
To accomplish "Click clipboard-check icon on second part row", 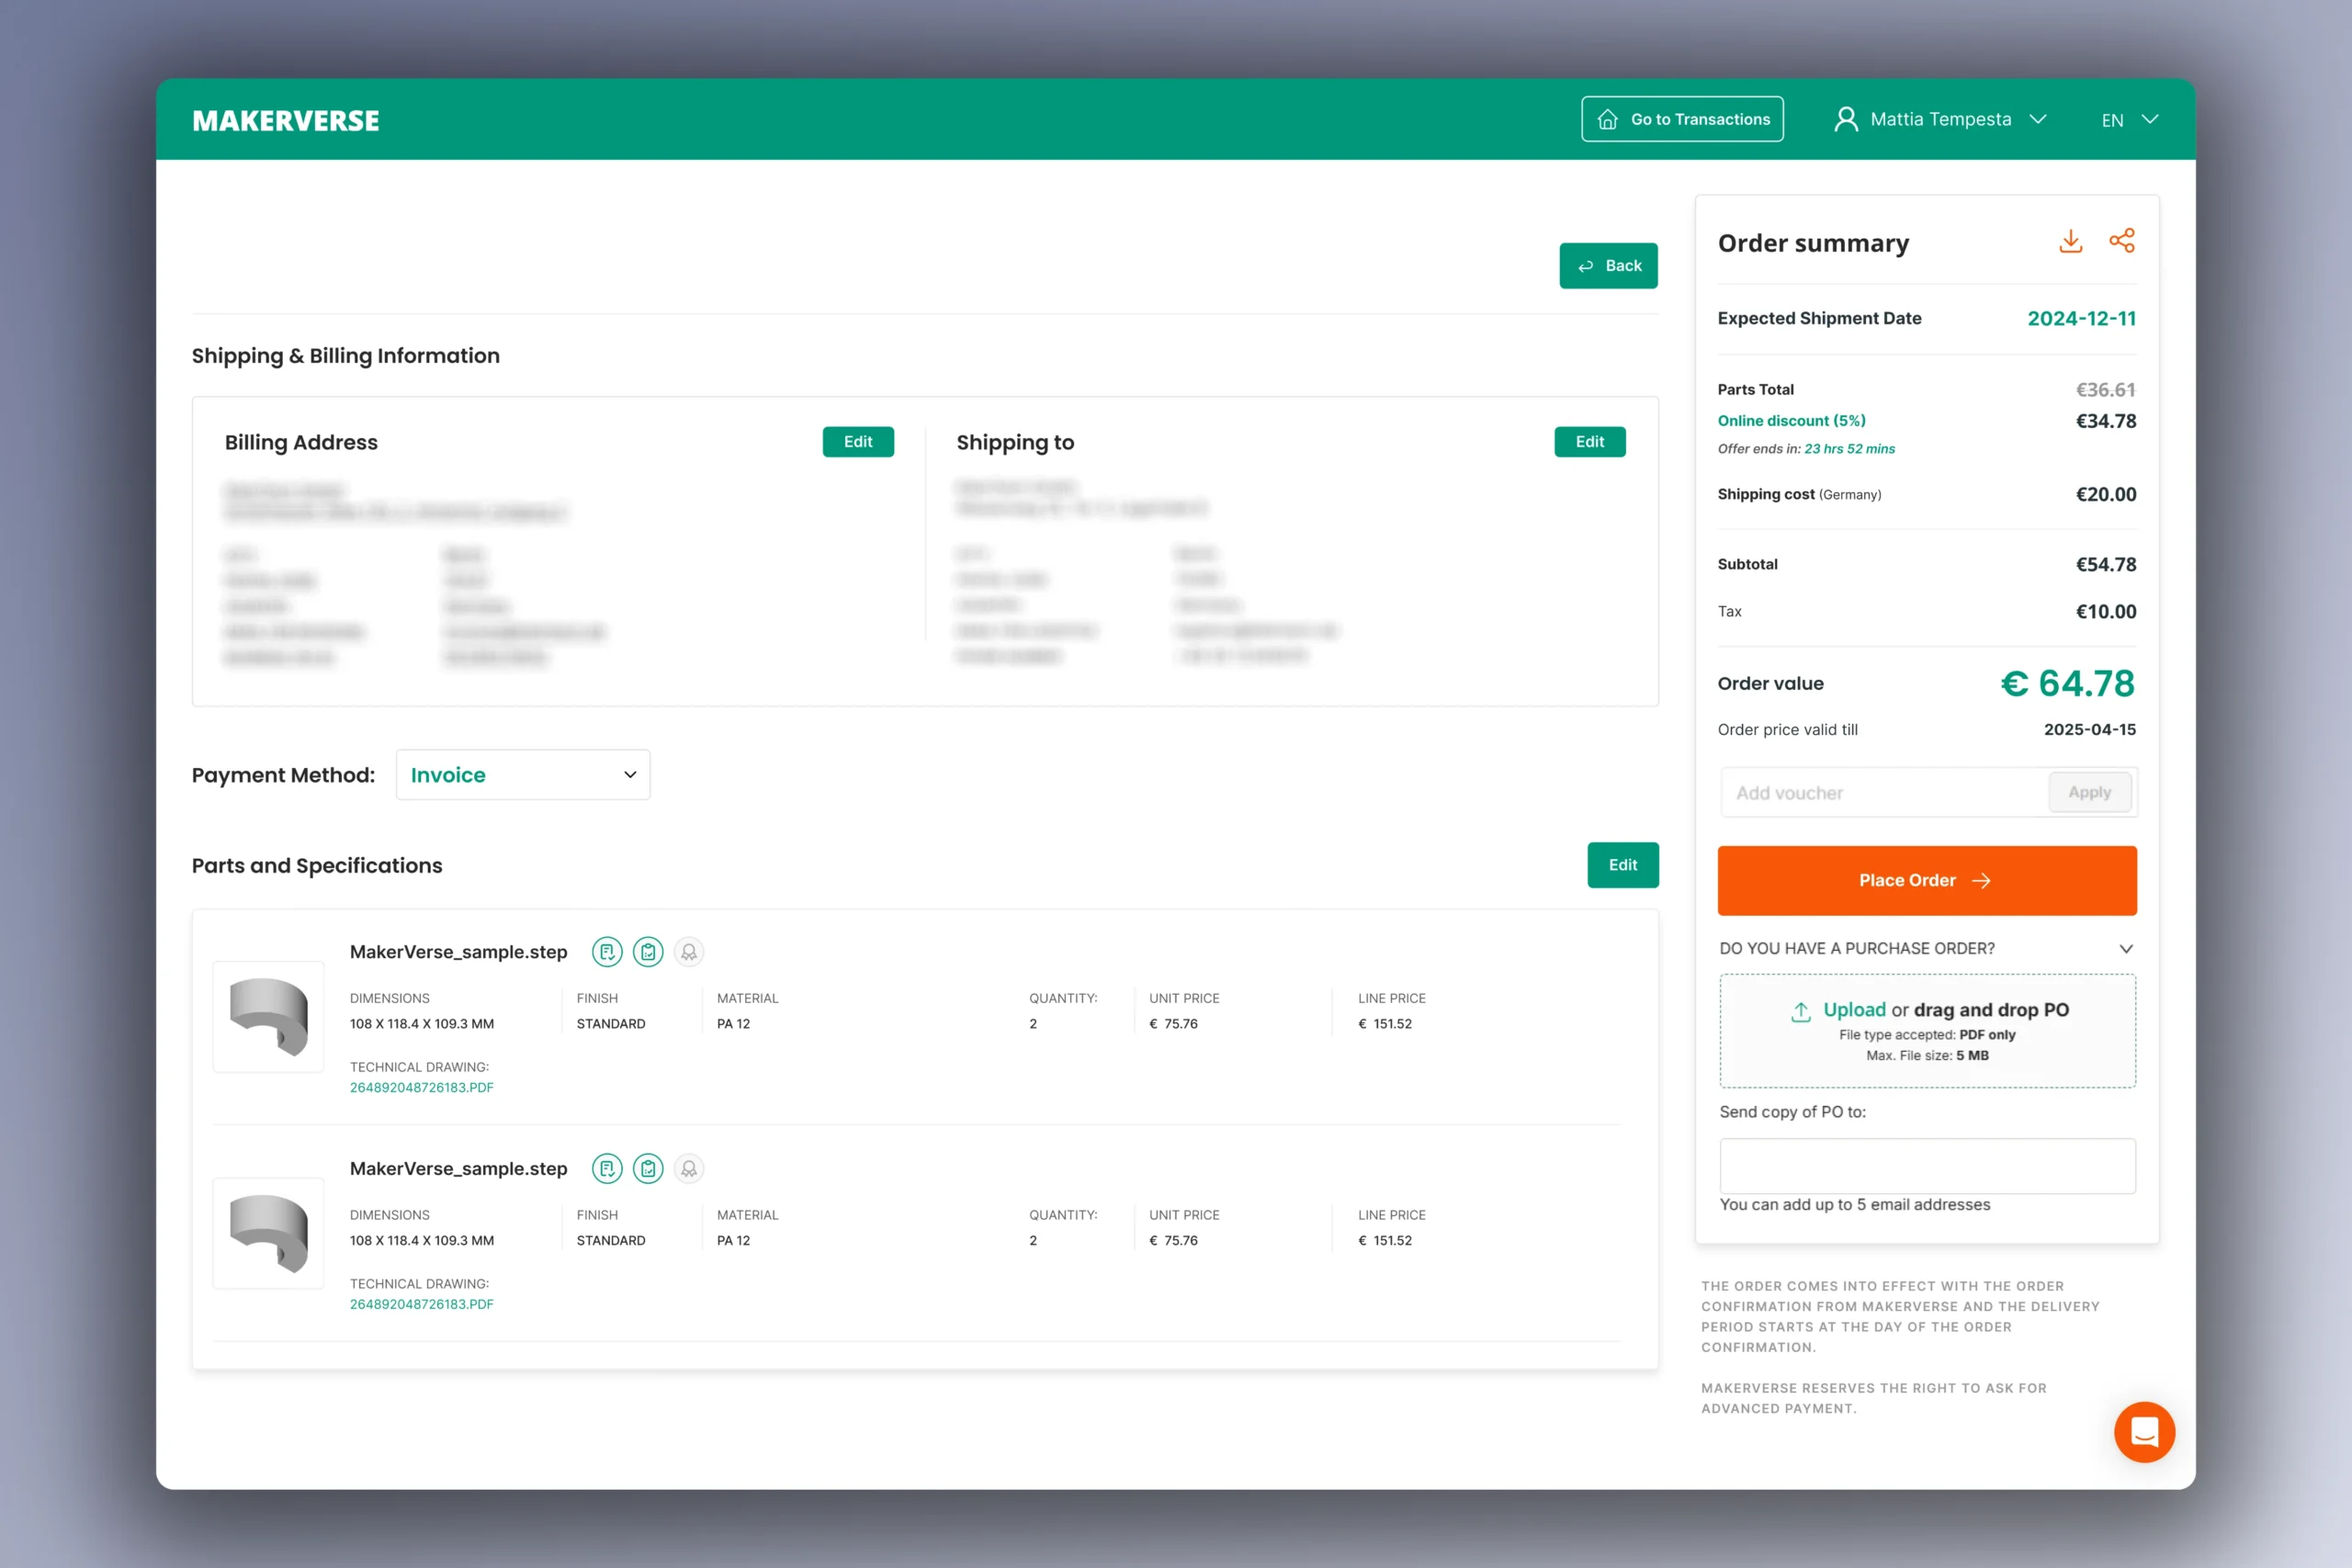I will tap(648, 1168).
